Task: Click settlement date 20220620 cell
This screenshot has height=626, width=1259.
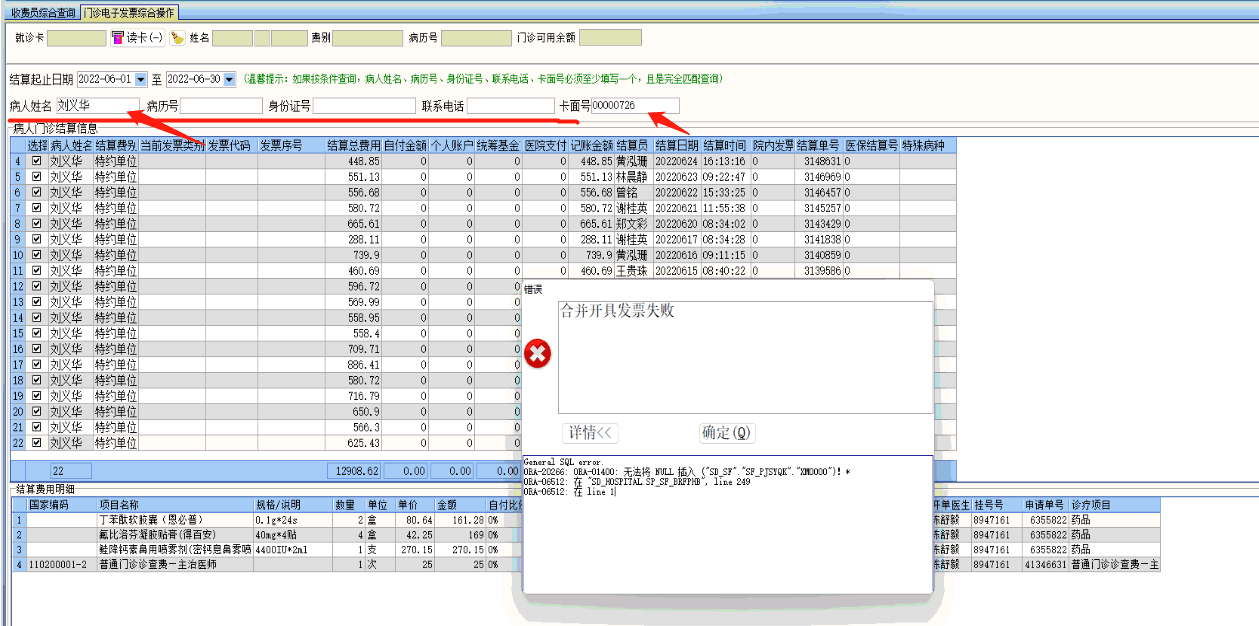Action: [x=677, y=224]
